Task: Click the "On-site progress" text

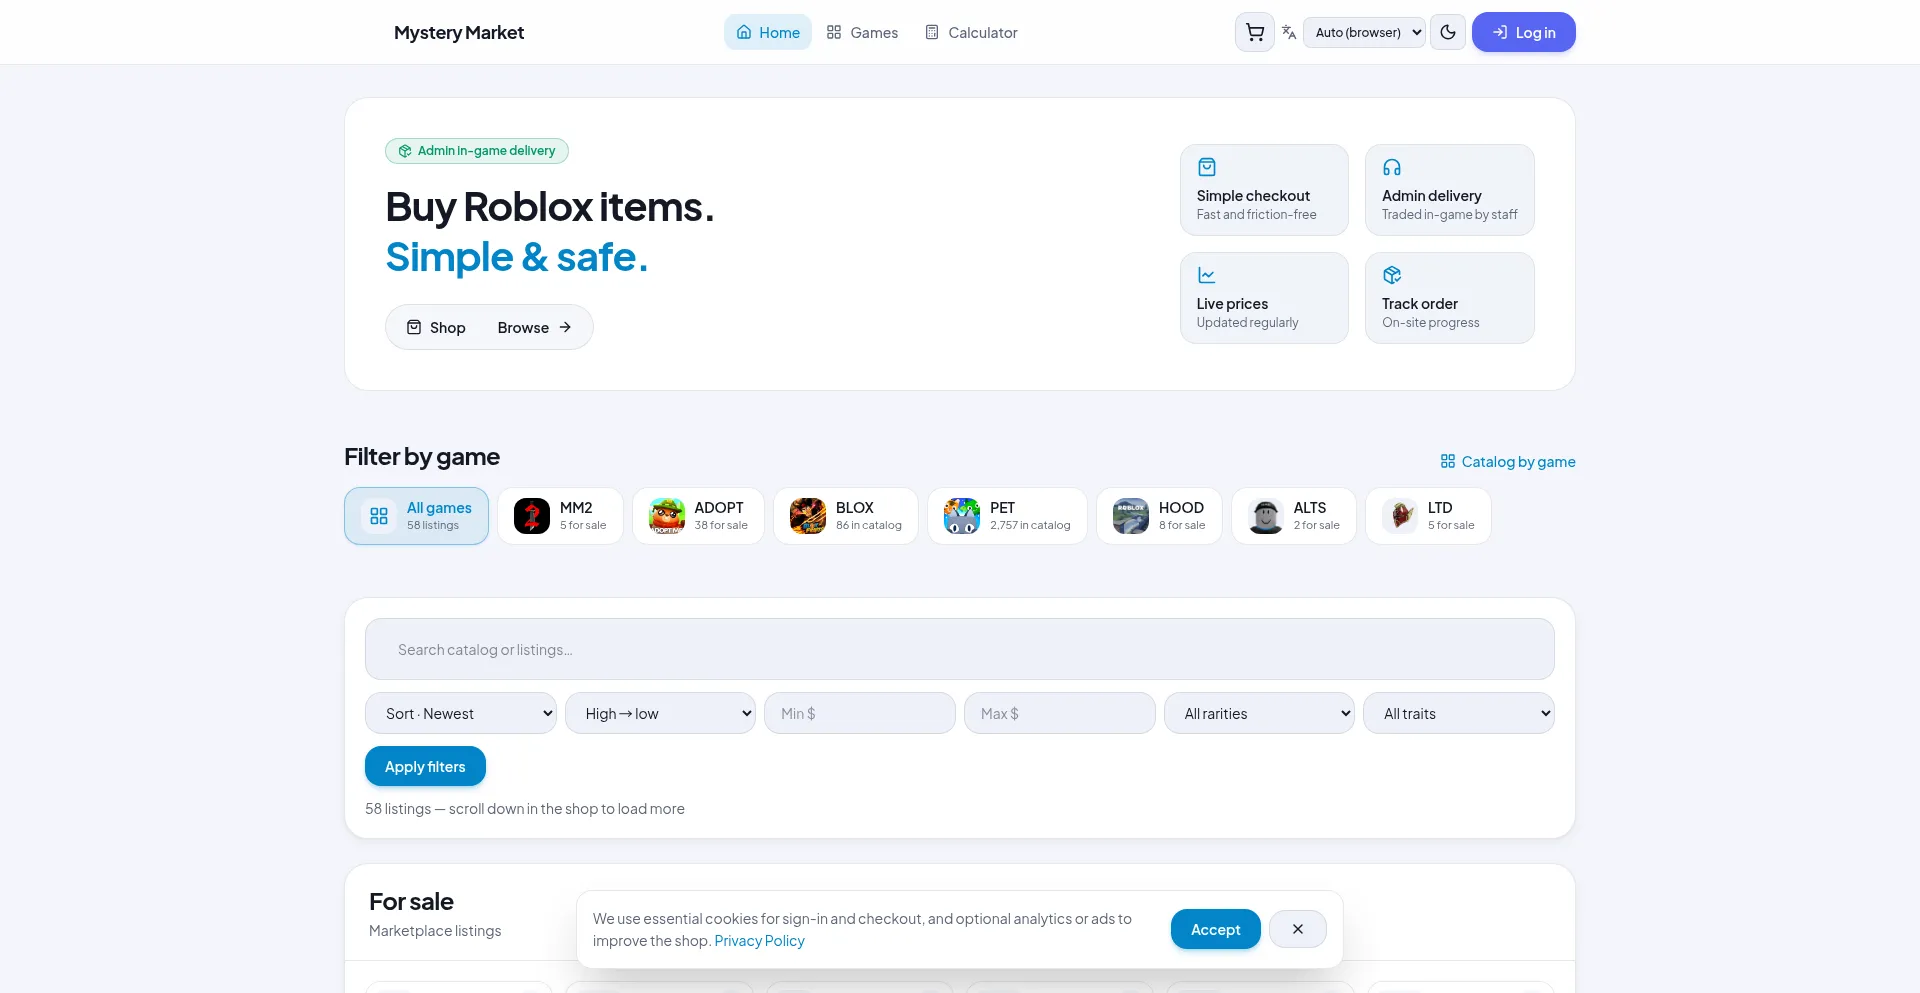Action: pos(1430,323)
